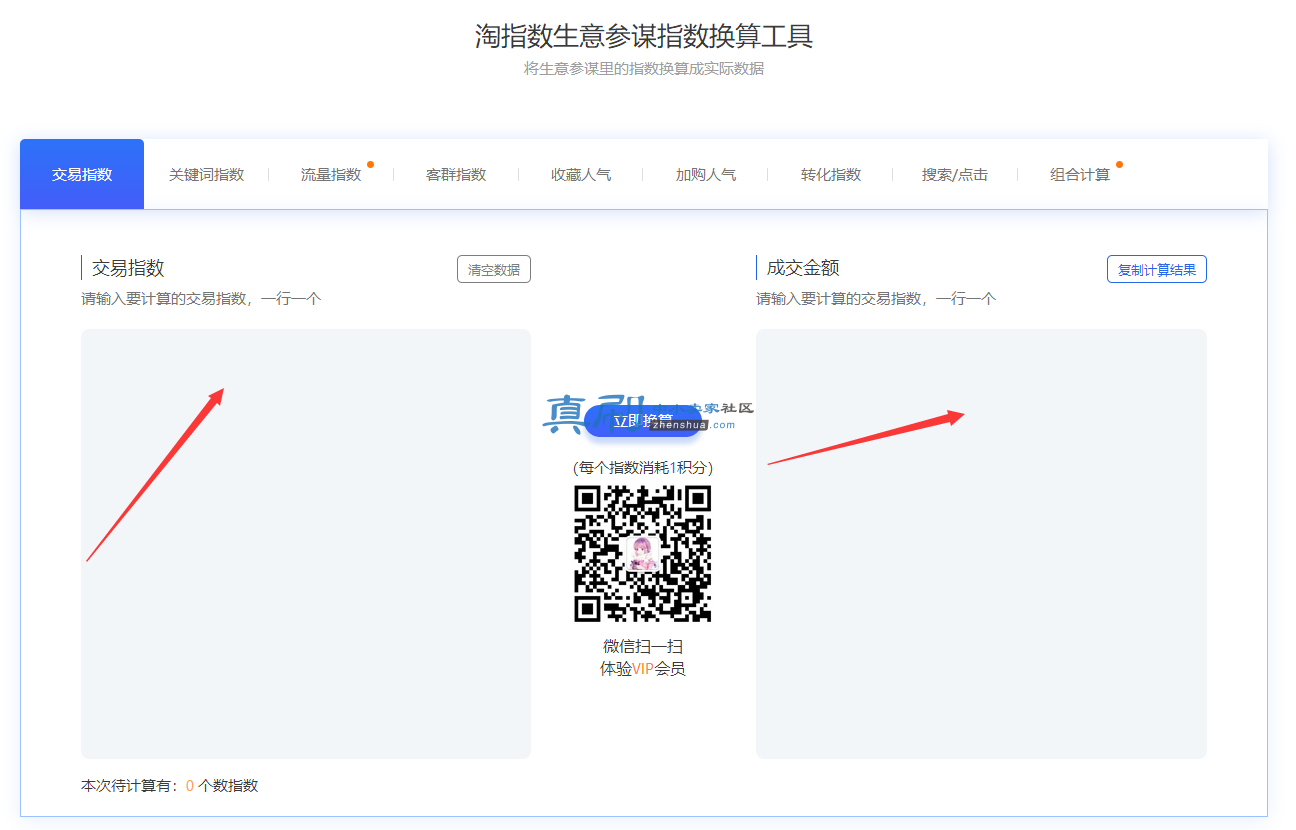
Task: Select the 转化指数 tab
Action: pos(830,174)
